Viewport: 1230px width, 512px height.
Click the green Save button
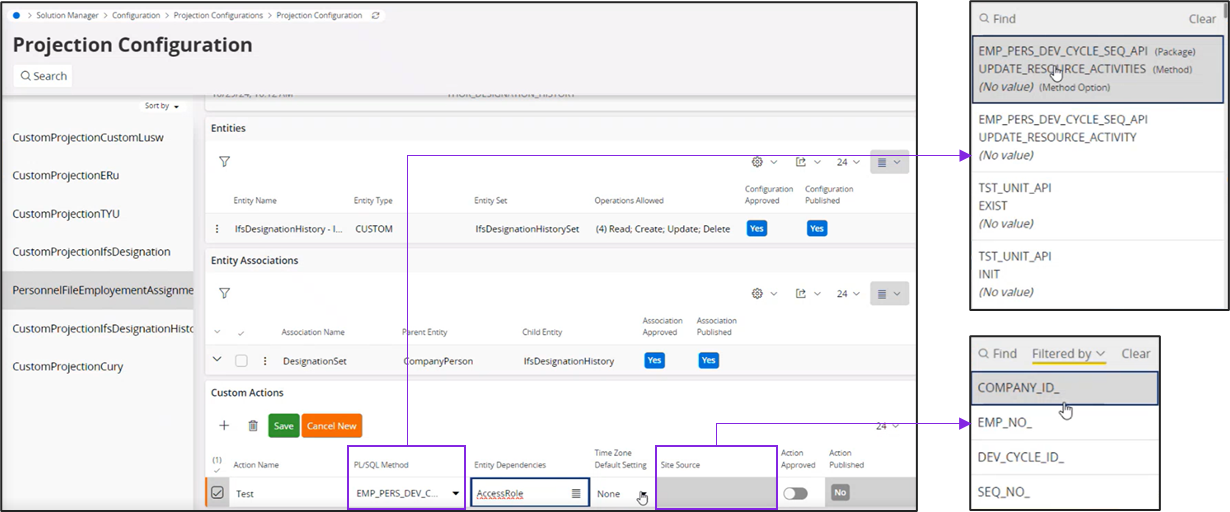(x=283, y=426)
